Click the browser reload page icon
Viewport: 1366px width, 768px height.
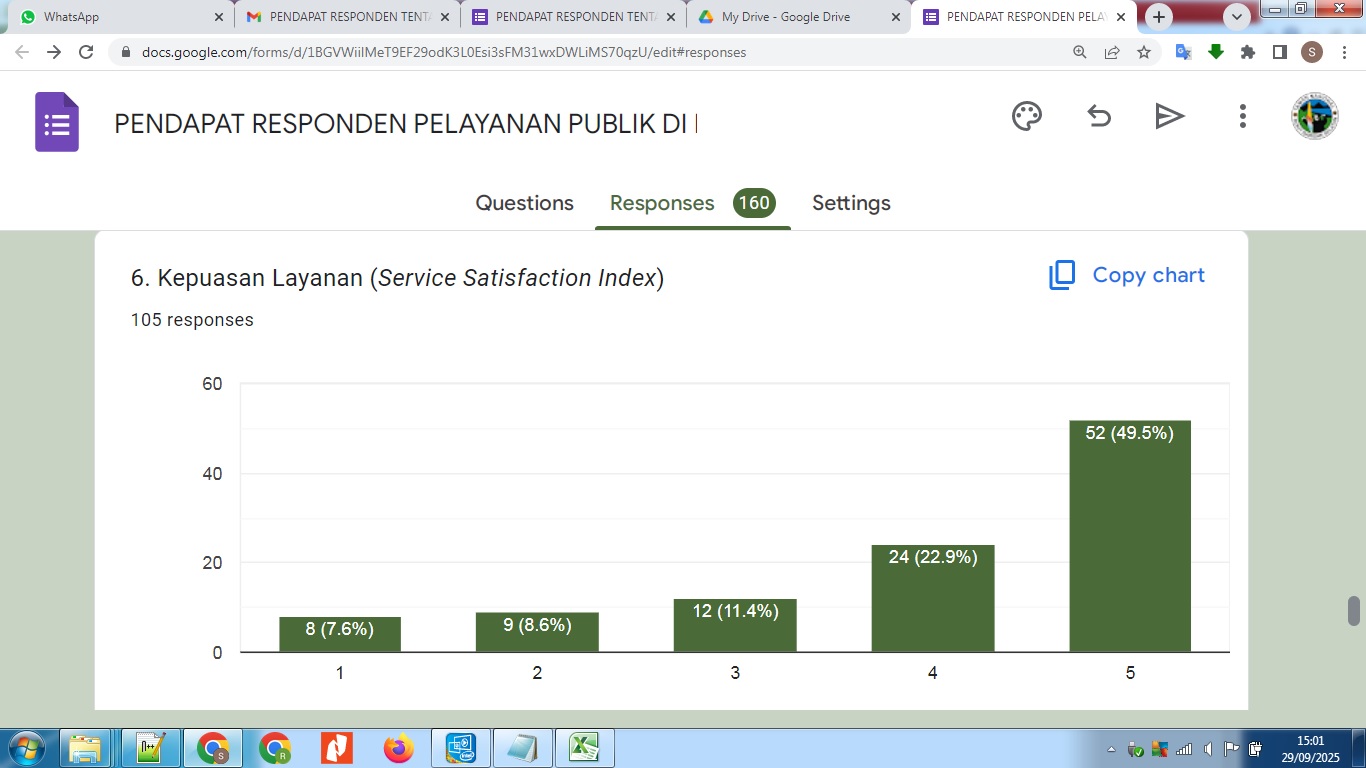pyautogui.click(x=86, y=52)
